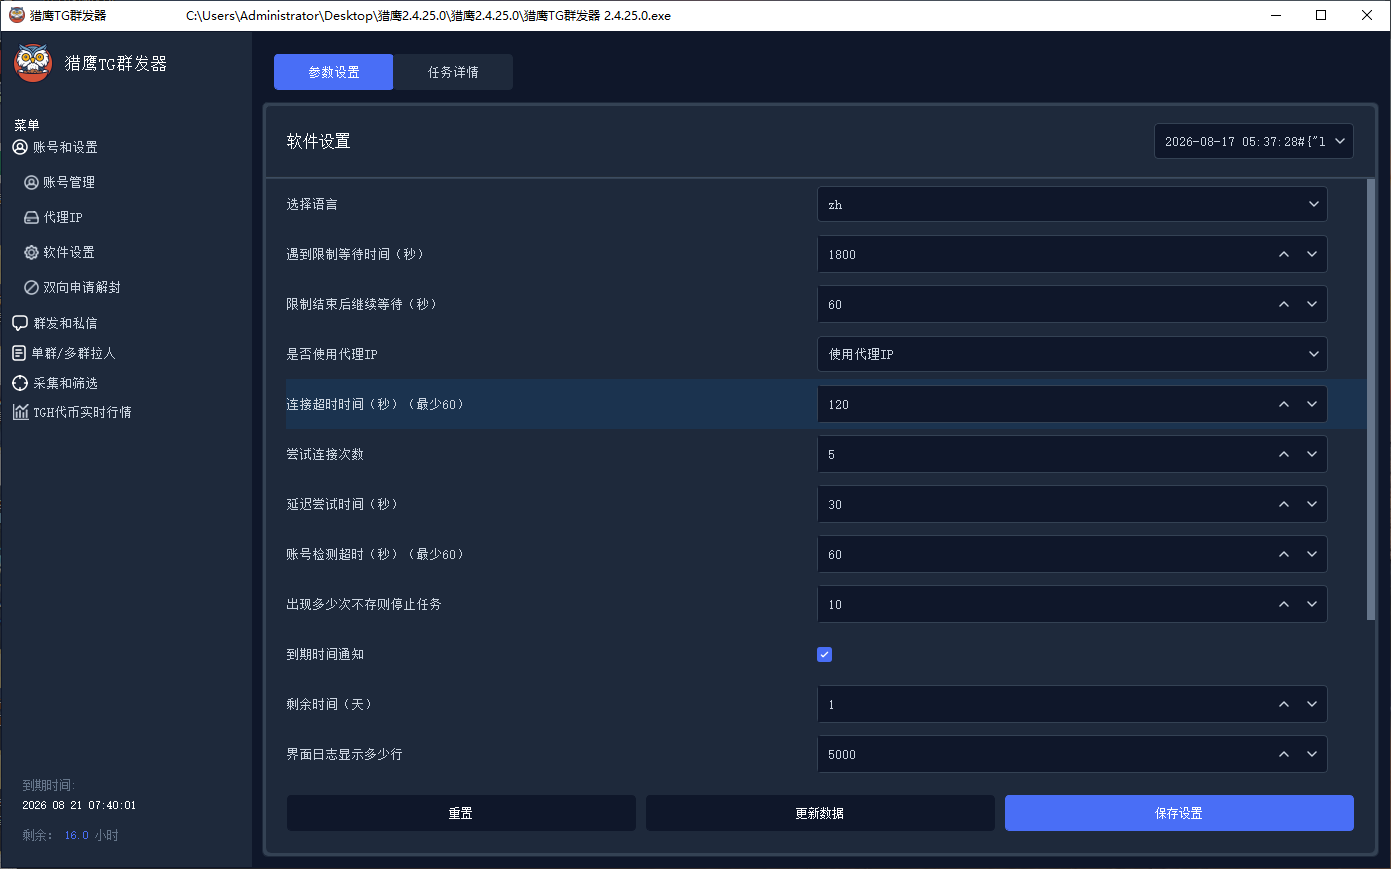Image resolution: width=1391 pixels, height=869 pixels.
Task: Click the 群发和私信 chat bubble icon
Action: 20,323
